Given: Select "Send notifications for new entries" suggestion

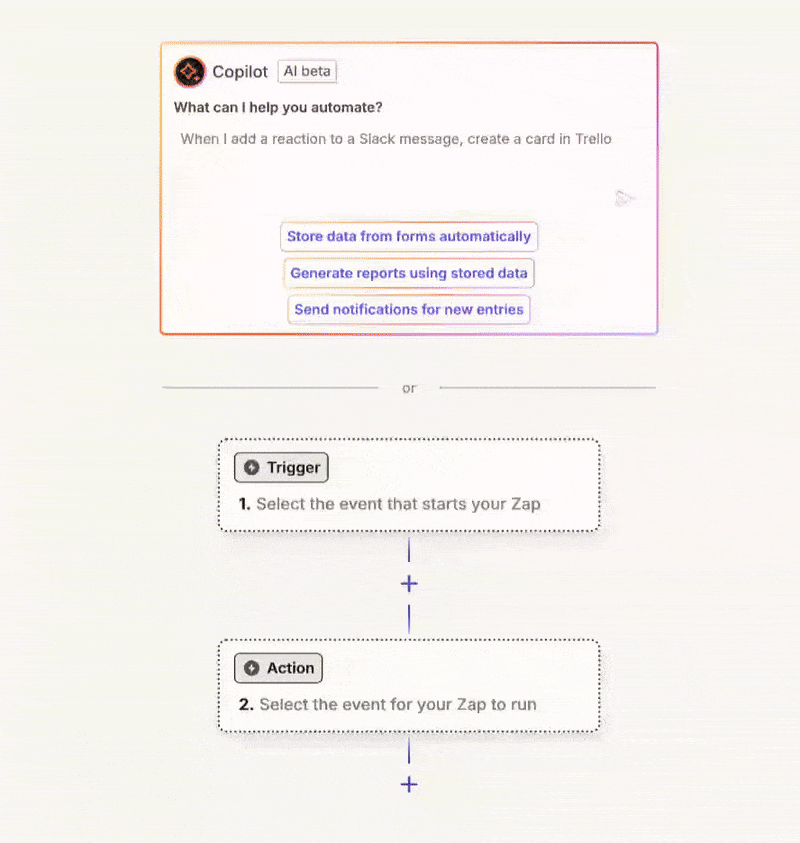Looking at the screenshot, I should [x=409, y=310].
